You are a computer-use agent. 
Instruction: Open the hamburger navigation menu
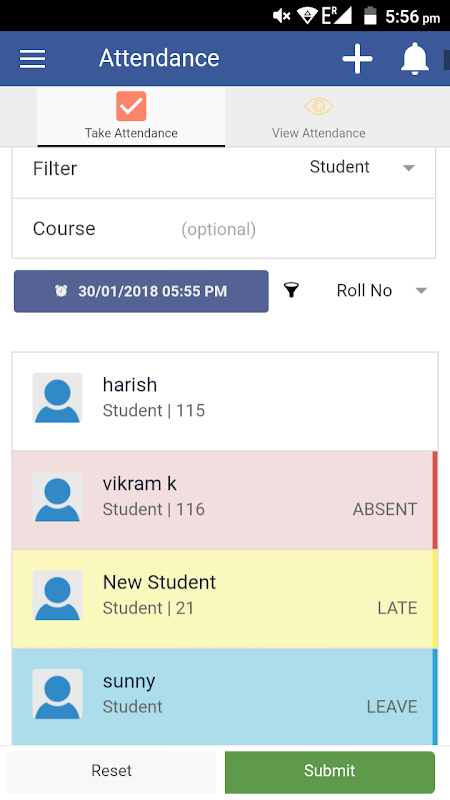32,59
